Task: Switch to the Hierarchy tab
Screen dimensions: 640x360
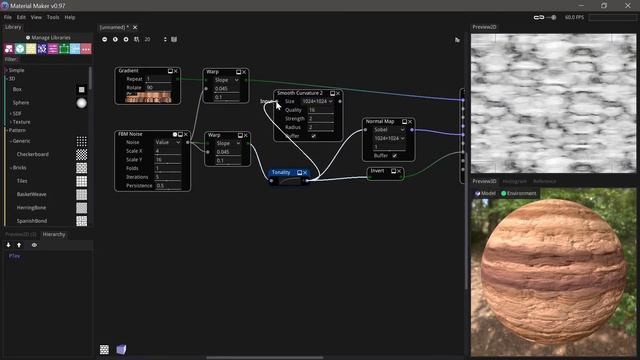Action: [x=54, y=234]
